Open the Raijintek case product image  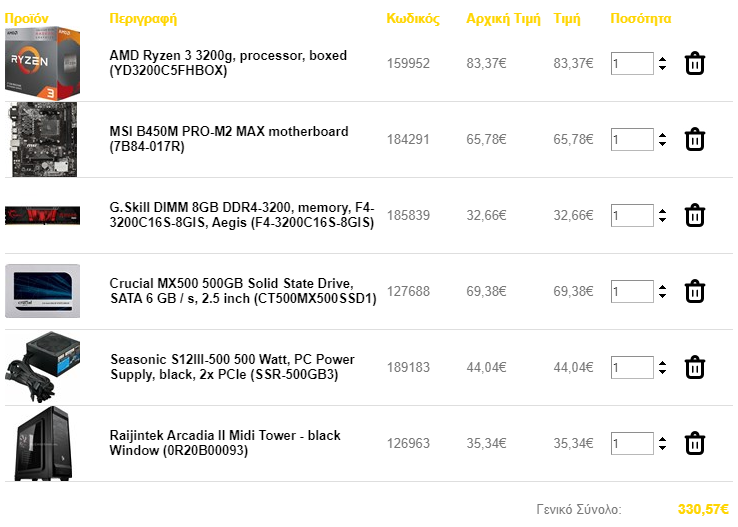pos(43,444)
